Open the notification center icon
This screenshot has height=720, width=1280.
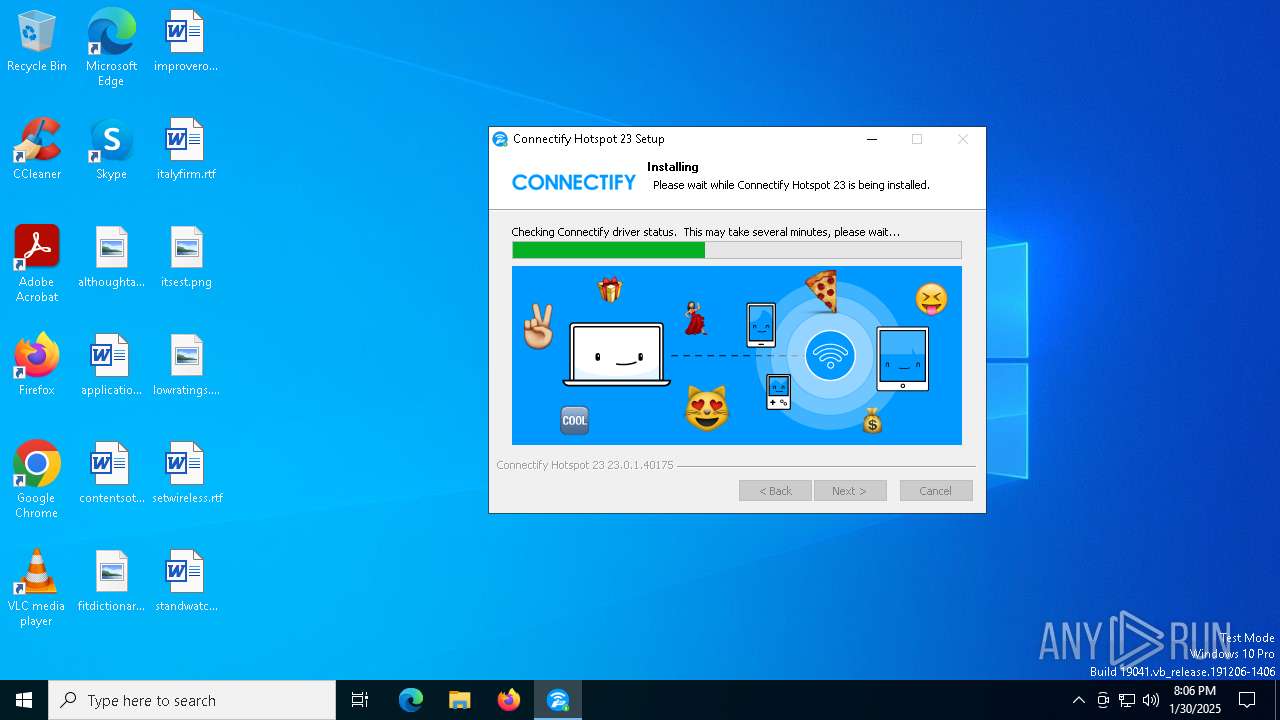click(x=1247, y=700)
